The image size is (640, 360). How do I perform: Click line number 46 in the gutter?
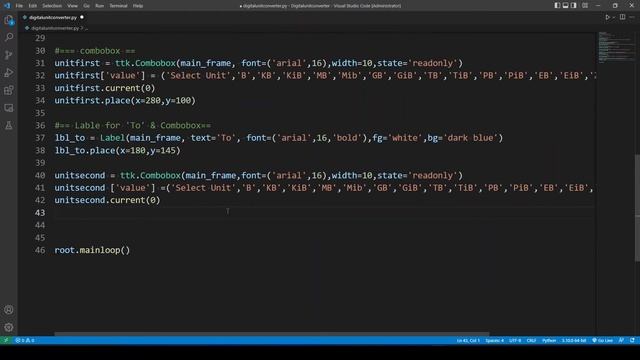(x=40, y=250)
